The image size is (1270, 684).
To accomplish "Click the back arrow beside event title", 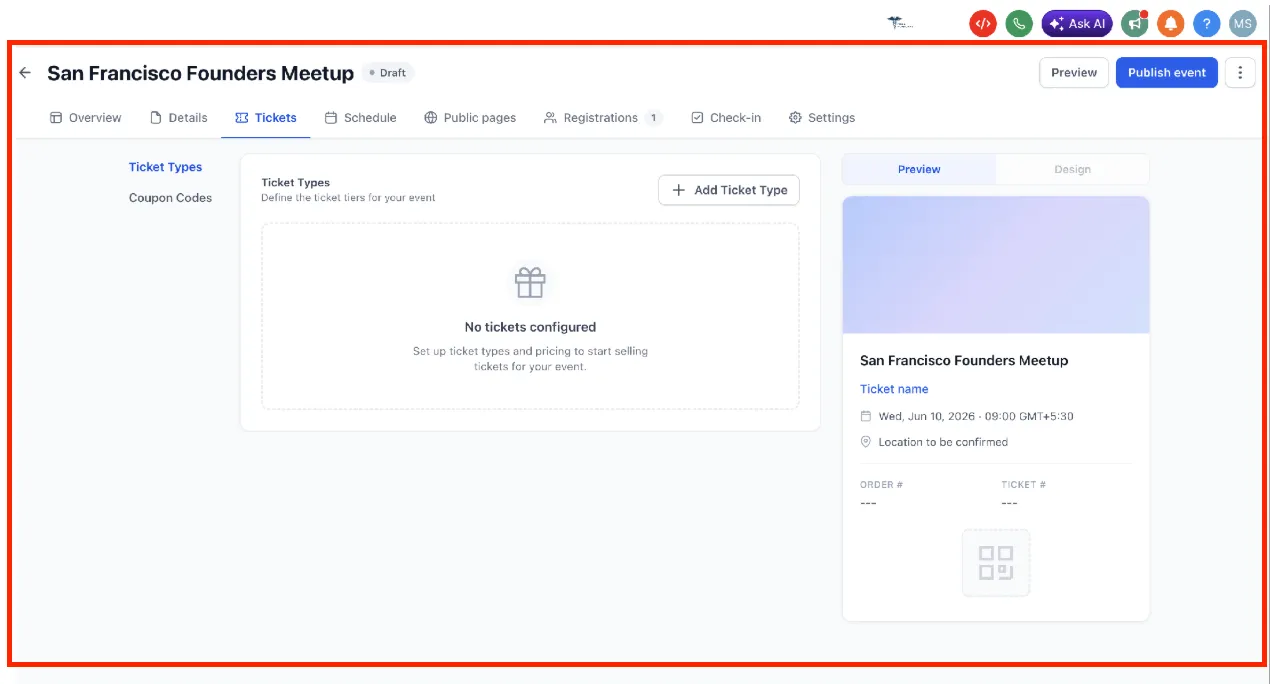I will coord(25,73).
